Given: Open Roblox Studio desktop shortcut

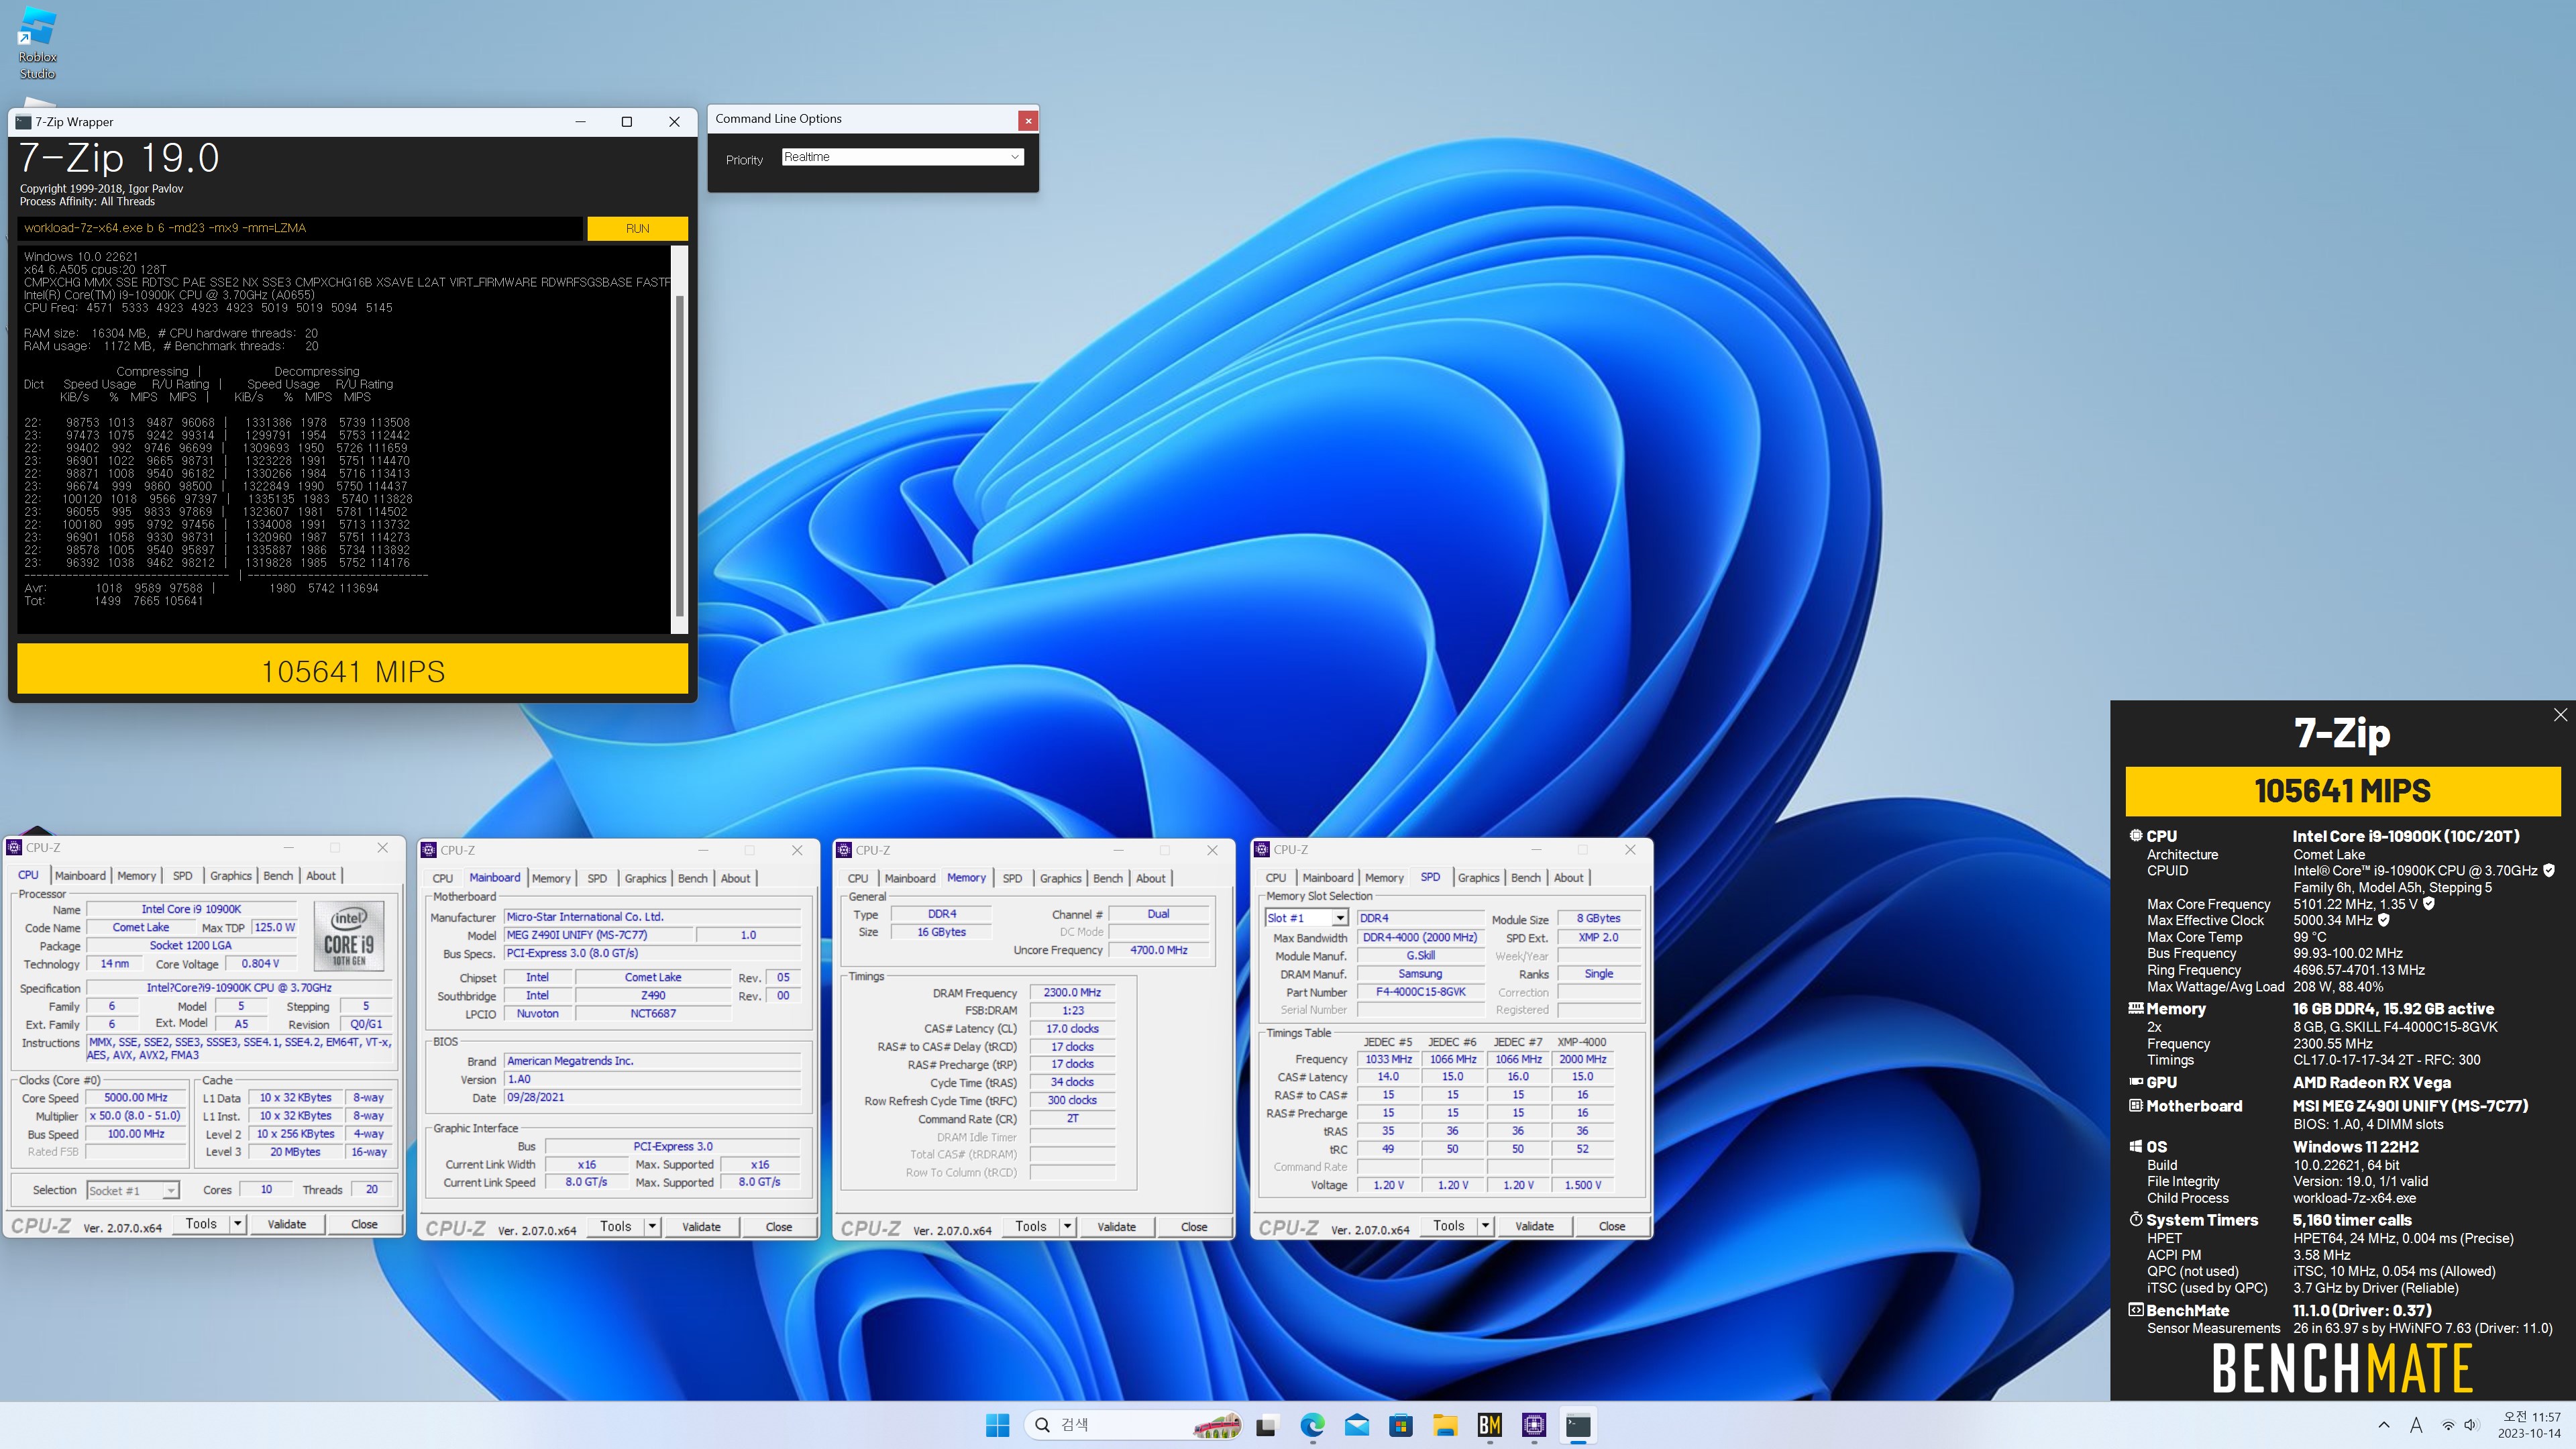Looking at the screenshot, I should pyautogui.click(x=37, y=43).
